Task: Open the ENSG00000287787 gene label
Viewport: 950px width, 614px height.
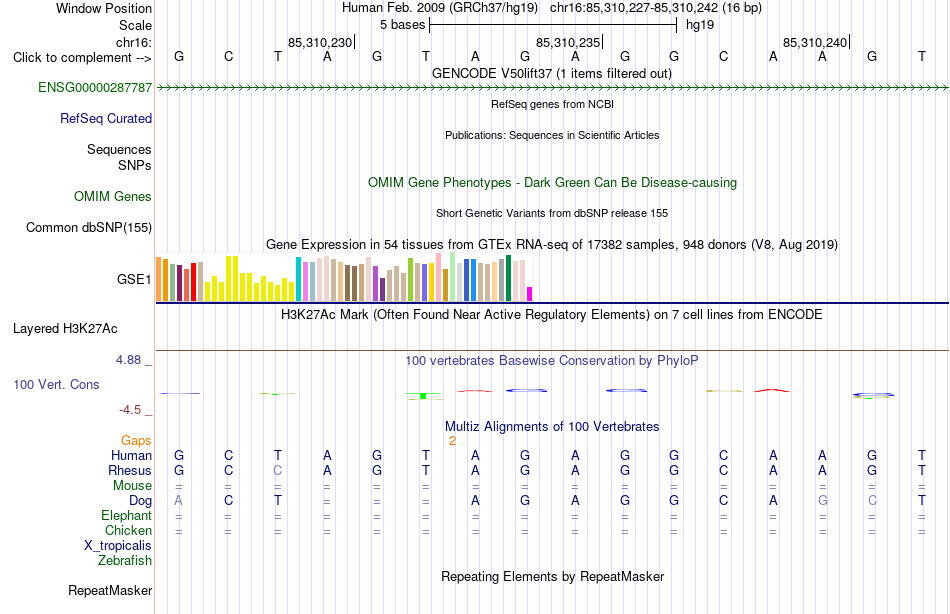Action: (x=95, y=87)
